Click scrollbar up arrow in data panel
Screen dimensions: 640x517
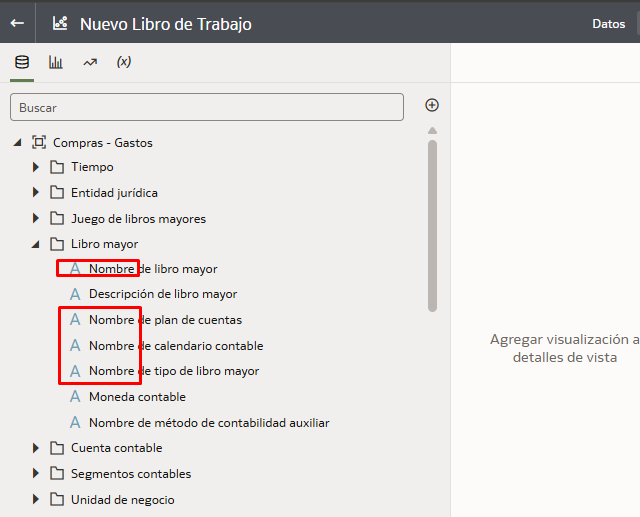pos(433,131)
